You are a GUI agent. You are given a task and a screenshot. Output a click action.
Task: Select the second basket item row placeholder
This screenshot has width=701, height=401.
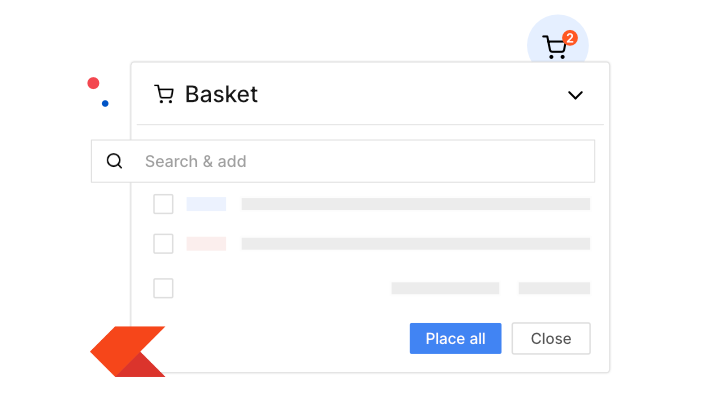click(x=415, y=243)
